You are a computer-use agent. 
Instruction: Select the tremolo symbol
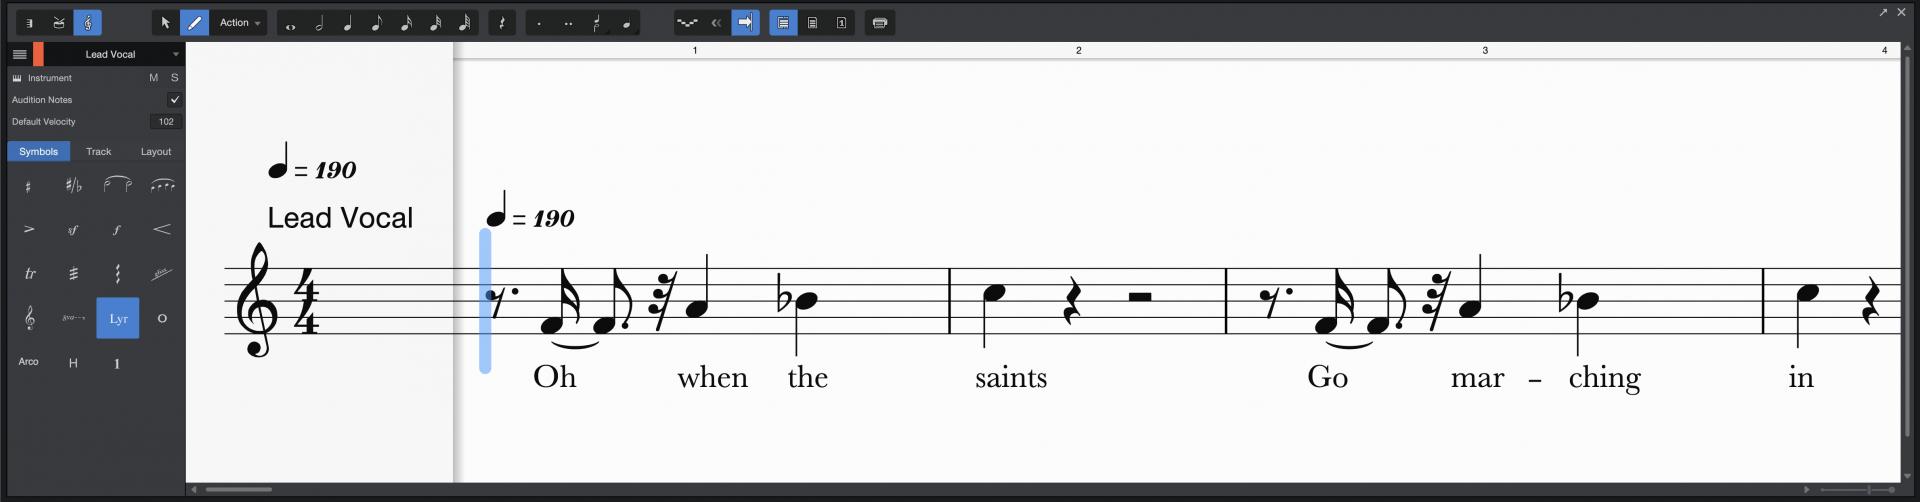(x=74, y=274)
